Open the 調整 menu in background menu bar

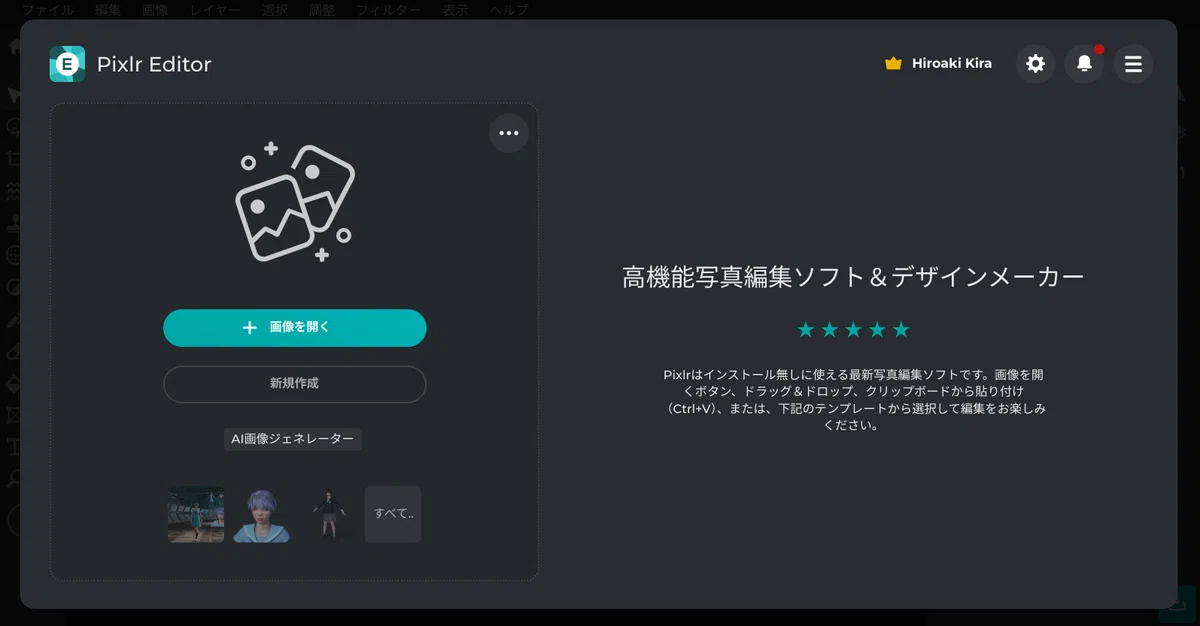coord(322,10)
